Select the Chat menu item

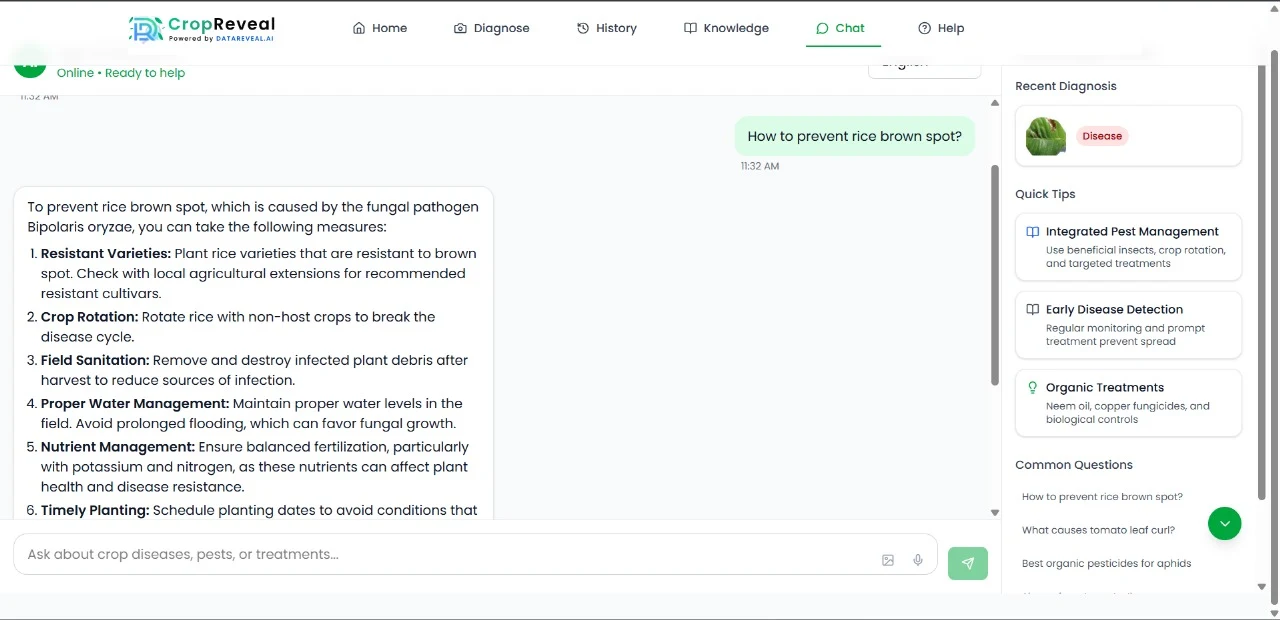(x=842, y=28)
